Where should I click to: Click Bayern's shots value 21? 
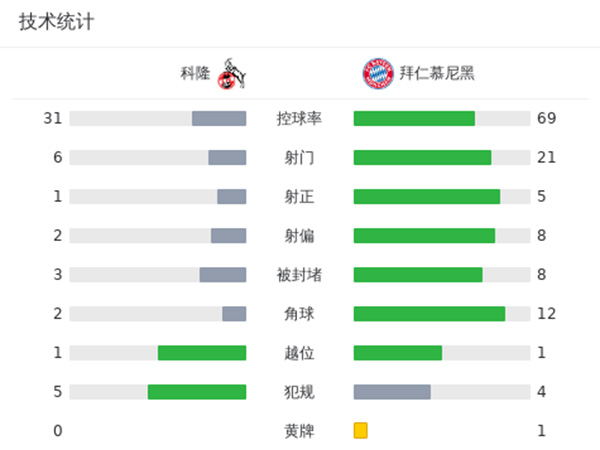click(546, 158)
